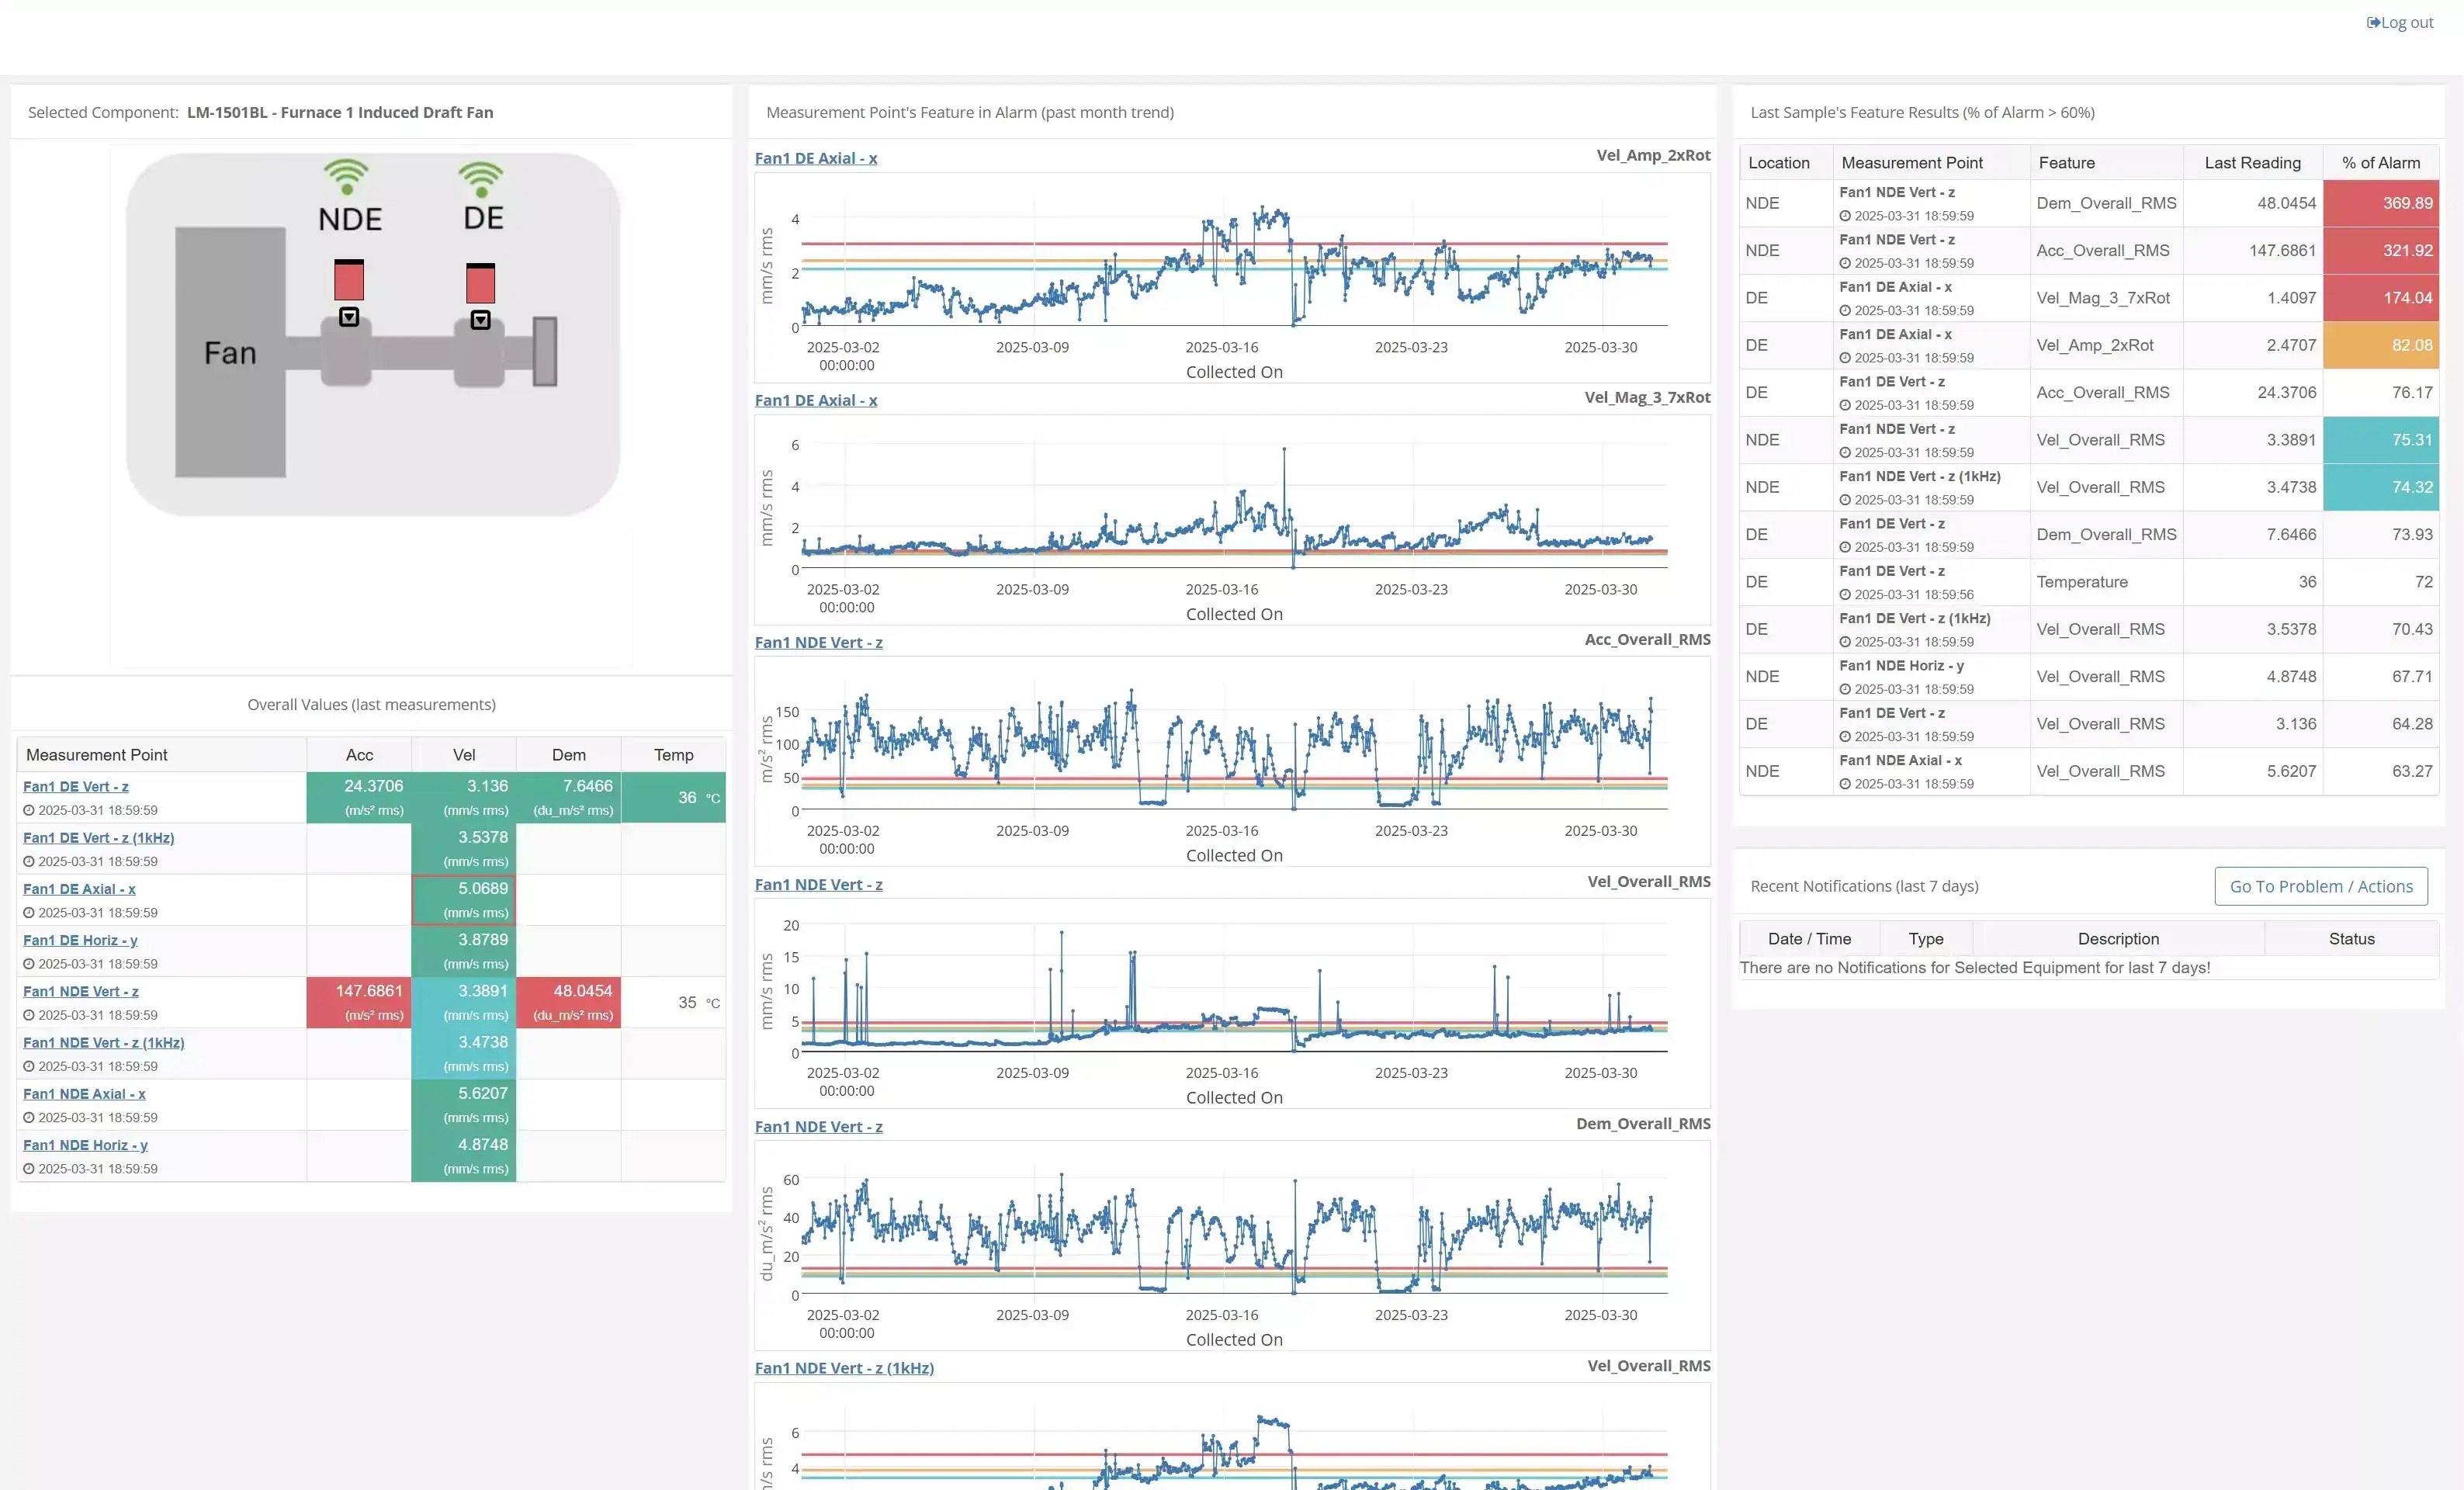Click the Log out link
Viewport: 2464px width, 1490px height.
tap(2399, 22)
